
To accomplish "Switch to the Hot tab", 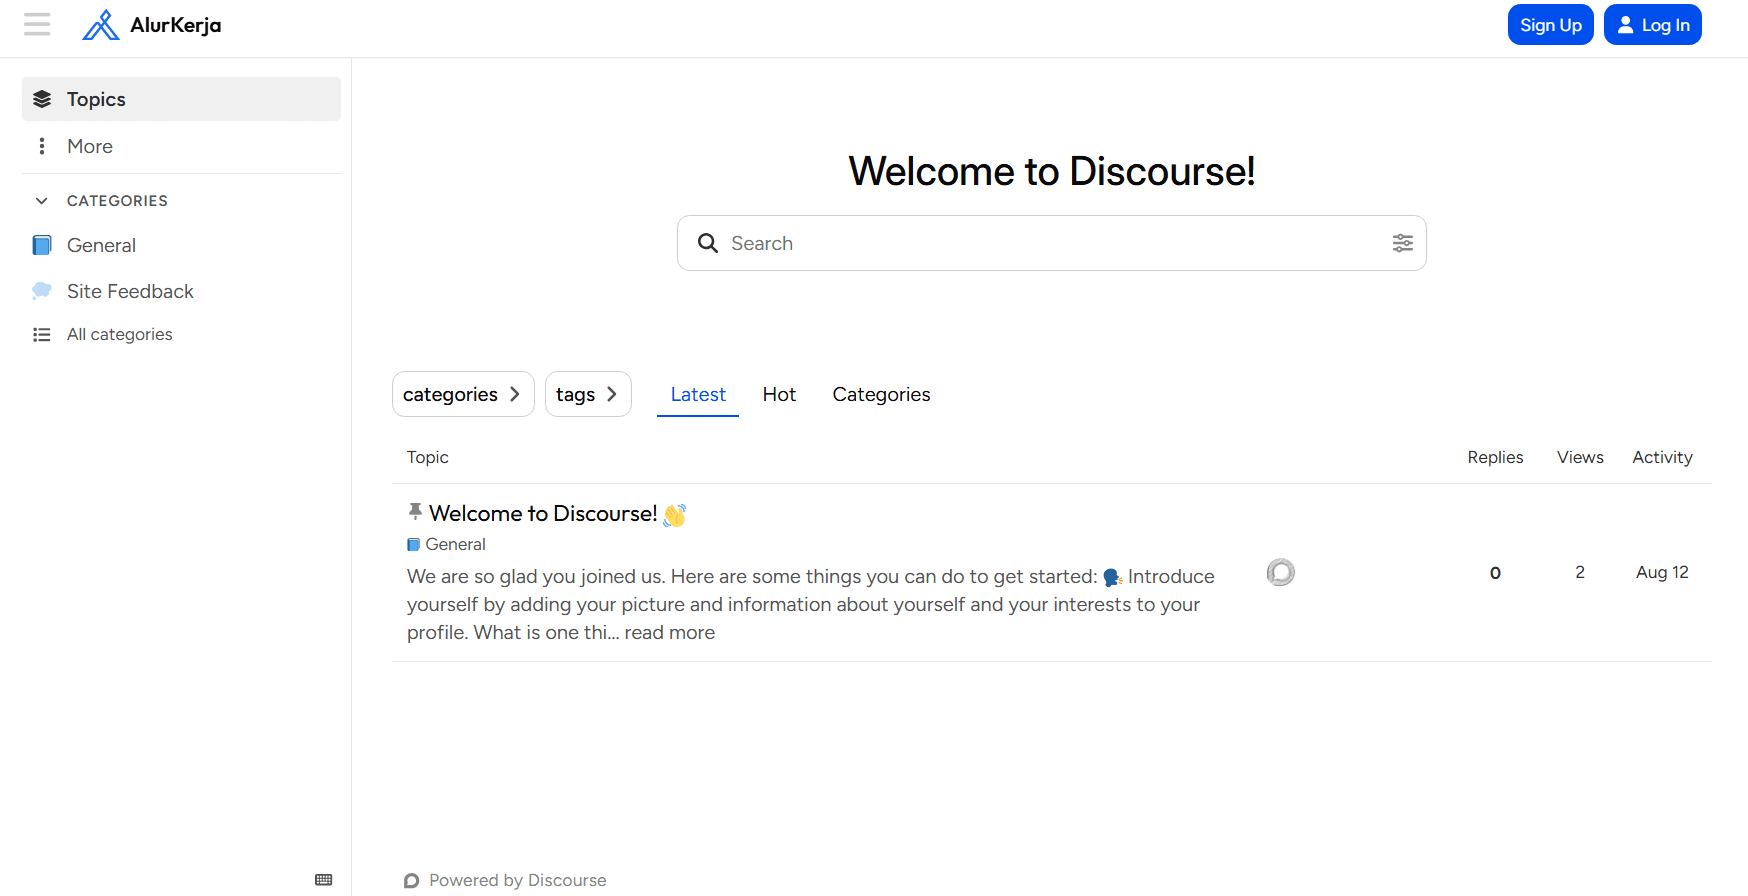I will (x=779, y=394).
